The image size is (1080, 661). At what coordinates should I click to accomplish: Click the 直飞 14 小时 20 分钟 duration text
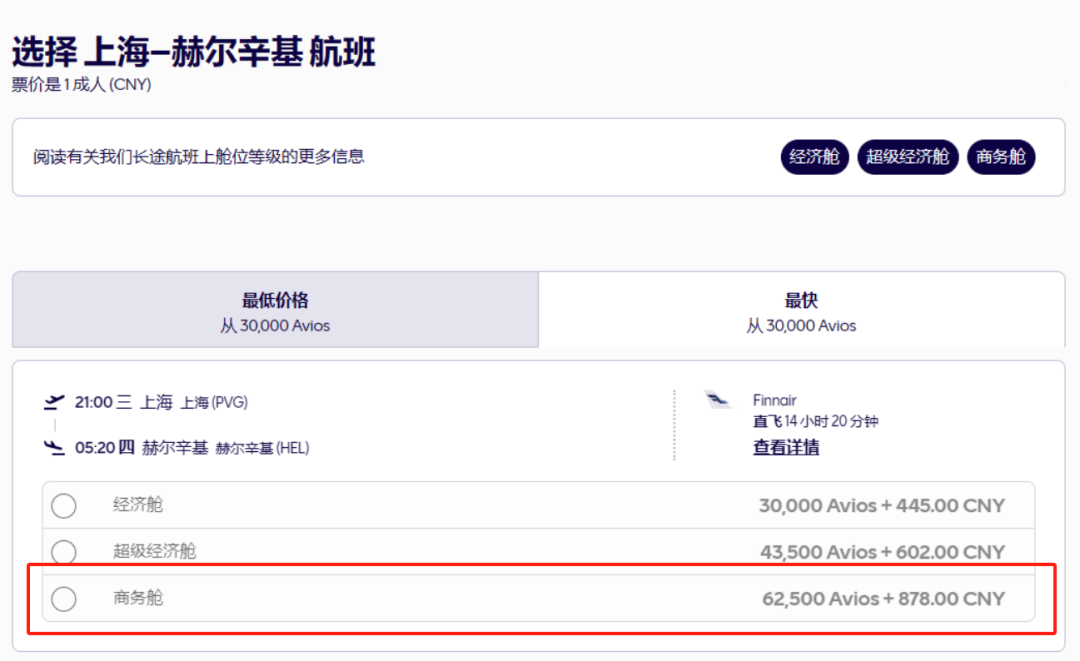(x=816, y=421)
